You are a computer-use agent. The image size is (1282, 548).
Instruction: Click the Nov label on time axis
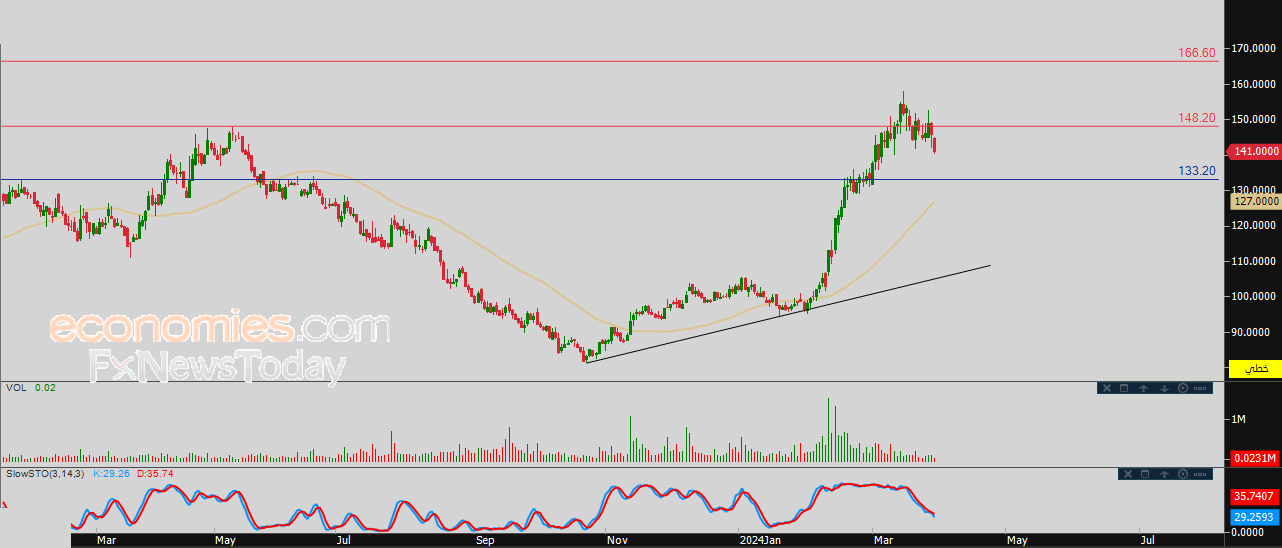[617, 540]
